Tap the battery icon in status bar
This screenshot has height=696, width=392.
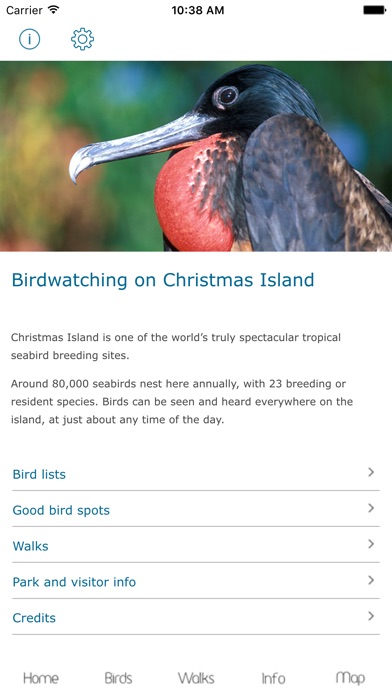(375, 10)
